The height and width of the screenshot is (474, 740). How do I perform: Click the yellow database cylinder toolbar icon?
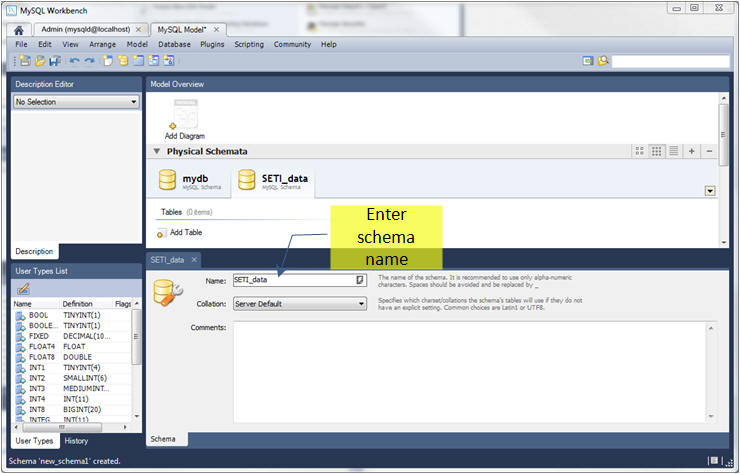[x=123, y=60]
